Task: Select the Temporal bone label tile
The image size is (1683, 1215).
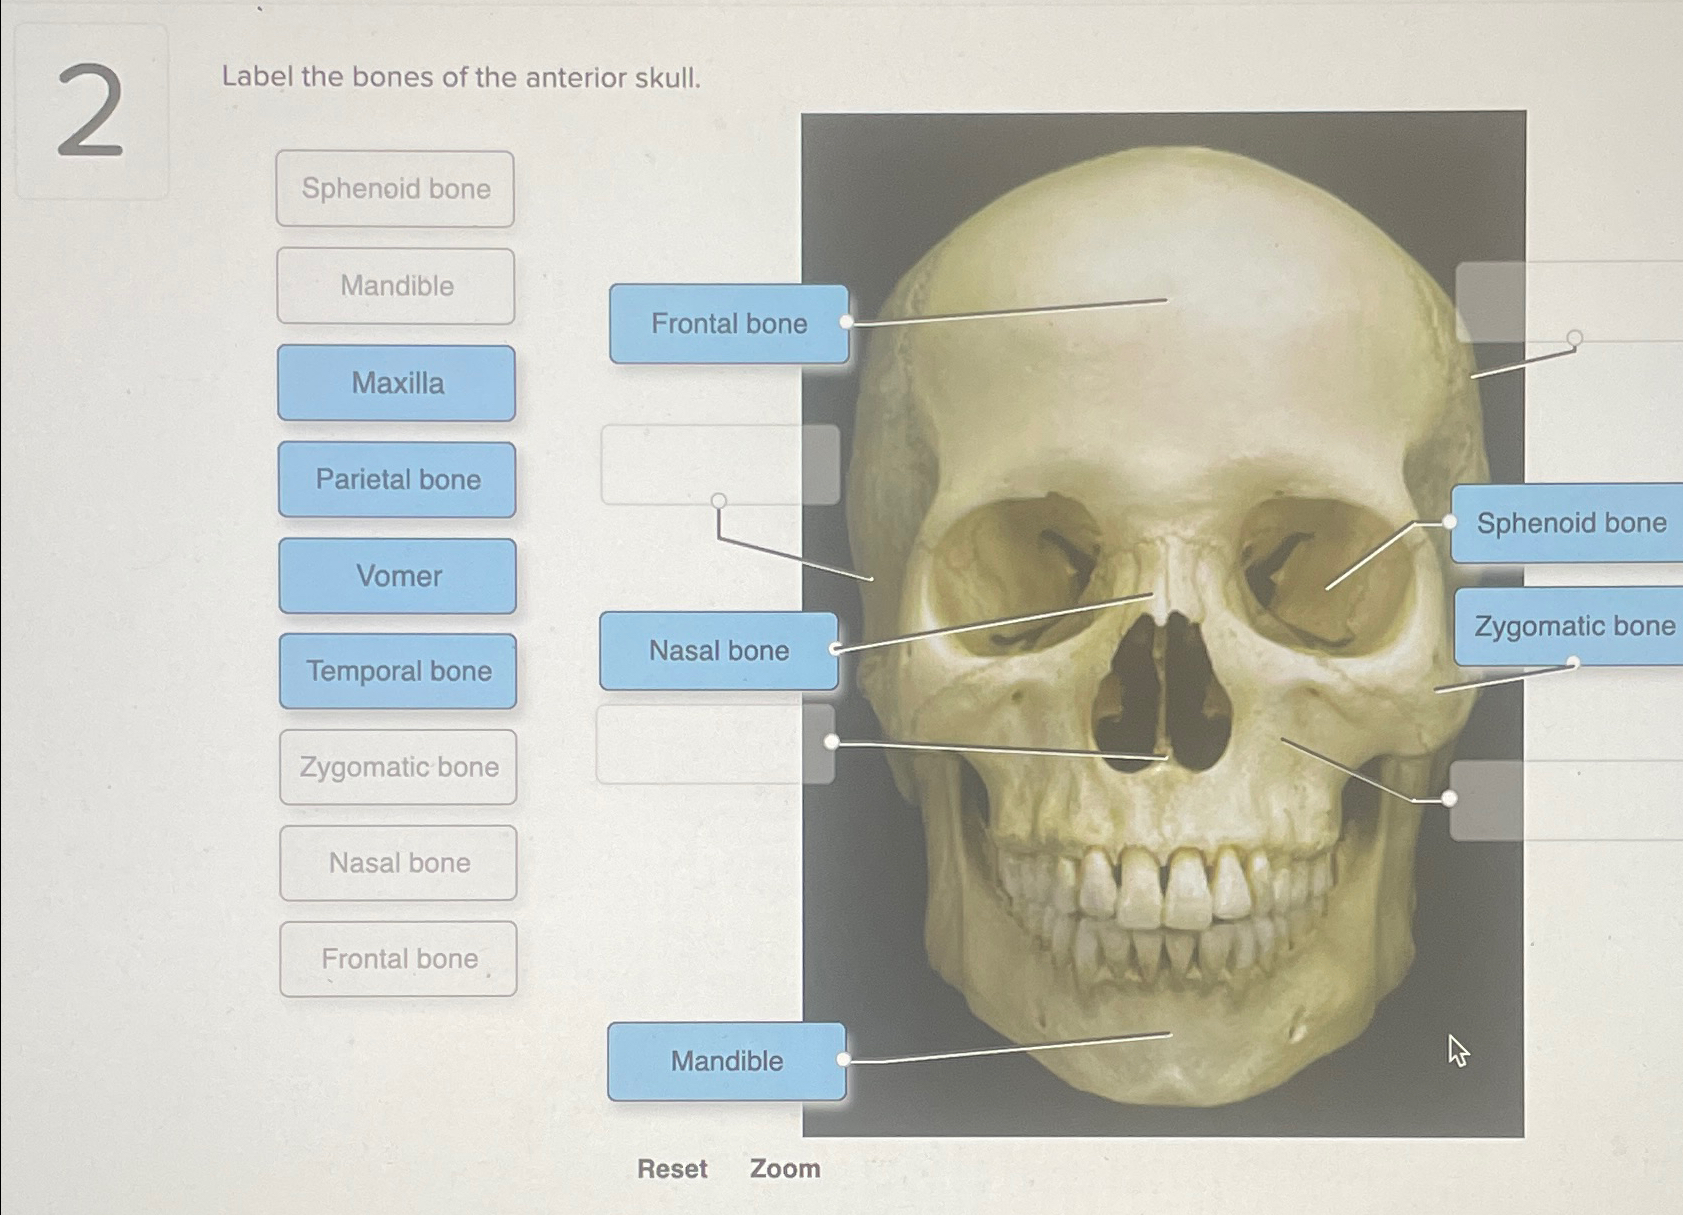Action: pos(398,671)
